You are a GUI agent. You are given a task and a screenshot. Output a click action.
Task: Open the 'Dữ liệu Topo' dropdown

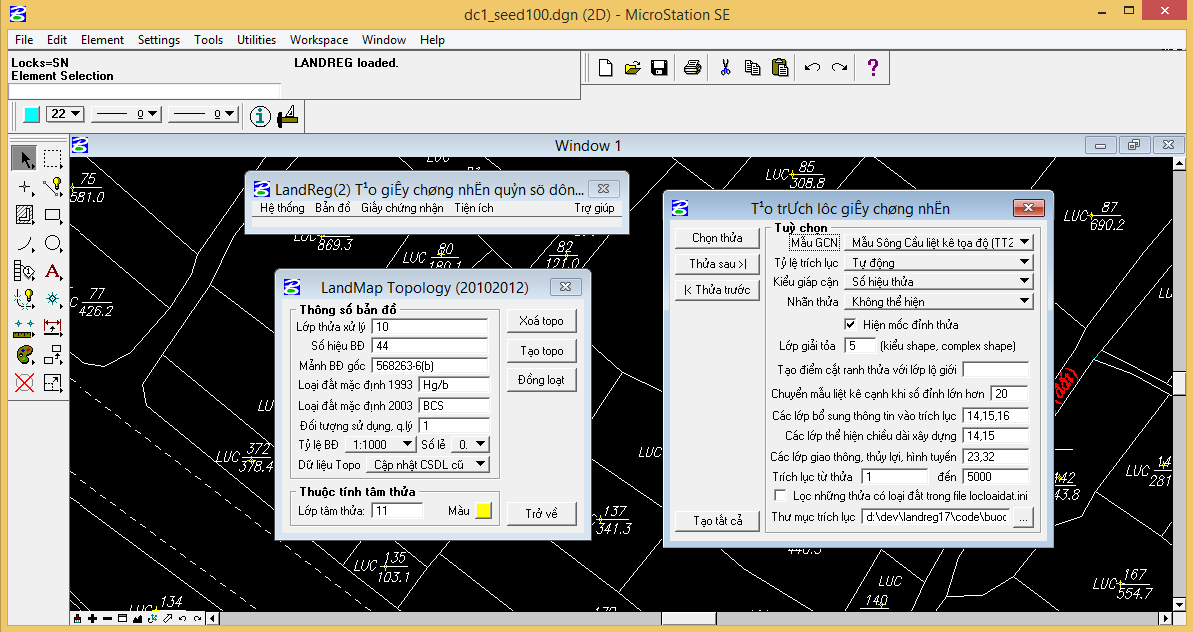click(428, 464)
